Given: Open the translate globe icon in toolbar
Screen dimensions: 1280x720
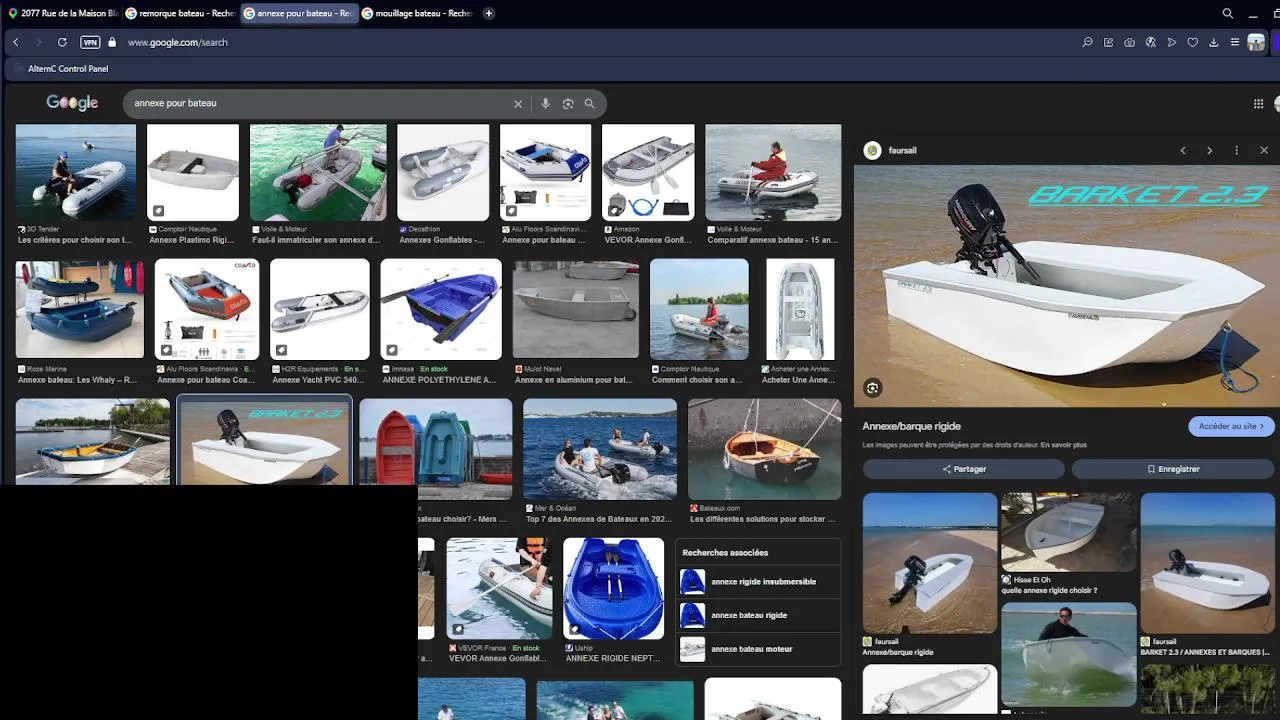Looking at the screenshot, I should [x=1150, y=42].
